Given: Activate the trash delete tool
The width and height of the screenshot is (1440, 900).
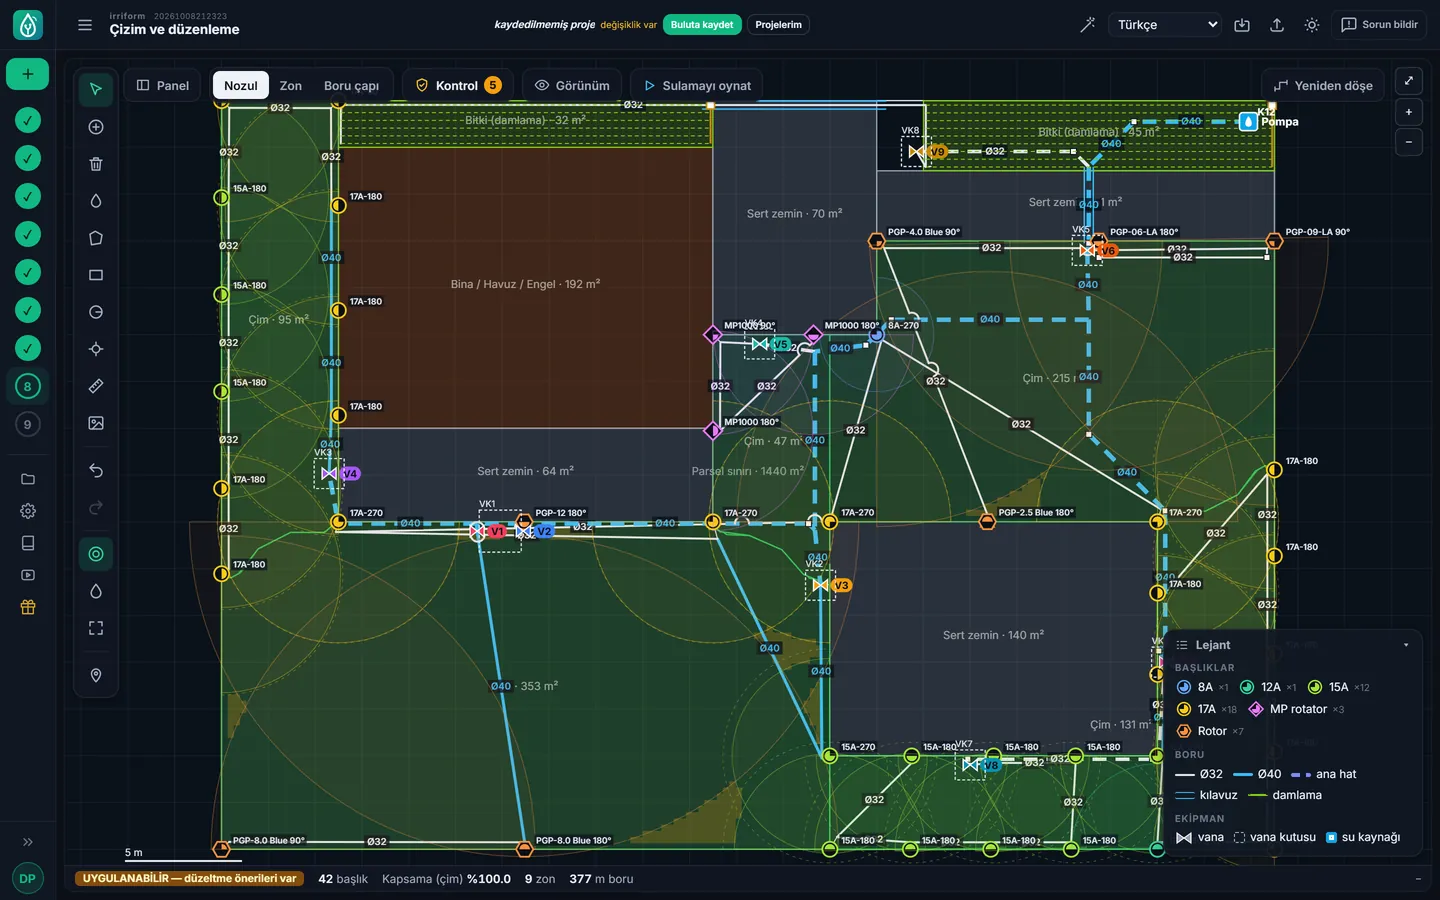Looking at the screenshot, I should pyautogui.click(x=96, y=164).
